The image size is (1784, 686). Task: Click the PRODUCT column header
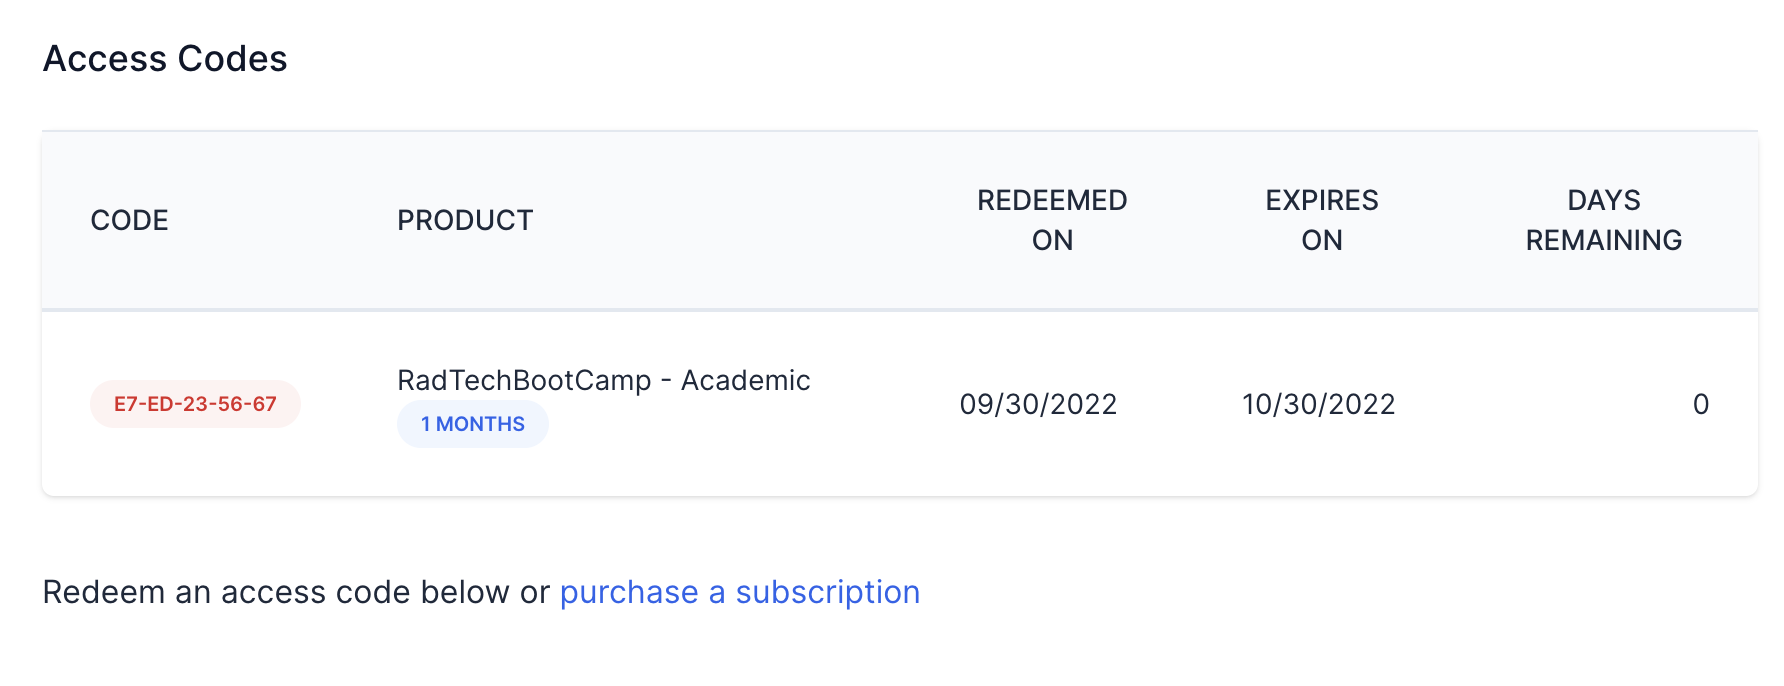(x=465, y=220)
